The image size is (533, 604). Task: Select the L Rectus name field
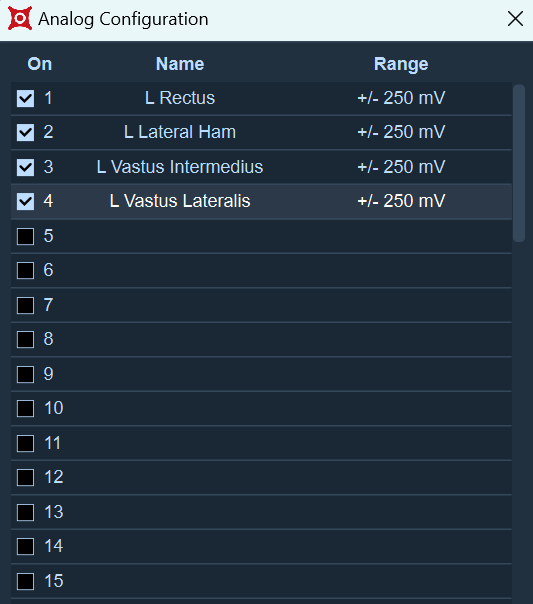(x=180, y=98)
